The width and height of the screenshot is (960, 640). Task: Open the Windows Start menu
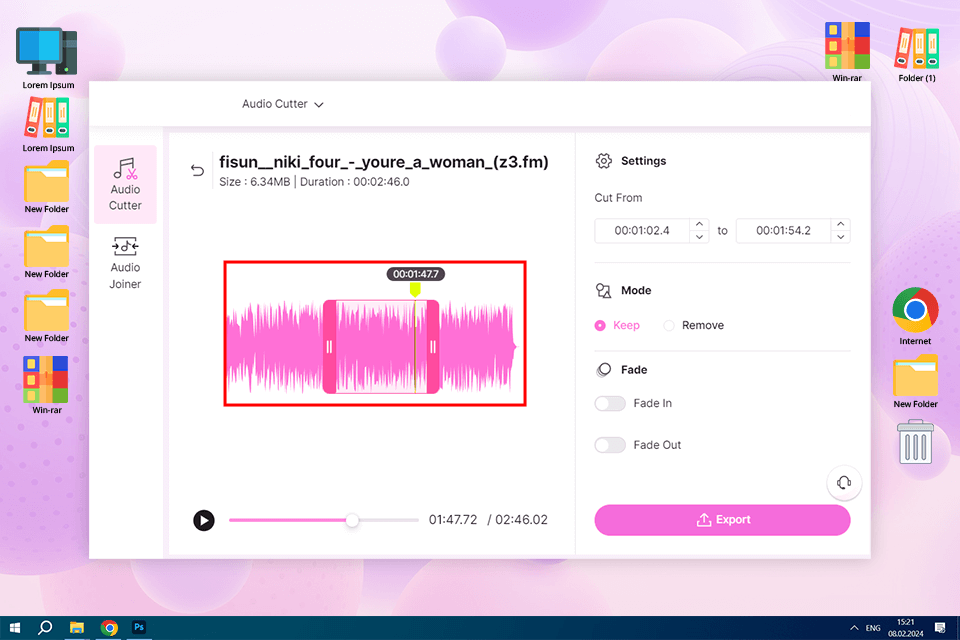15,628
